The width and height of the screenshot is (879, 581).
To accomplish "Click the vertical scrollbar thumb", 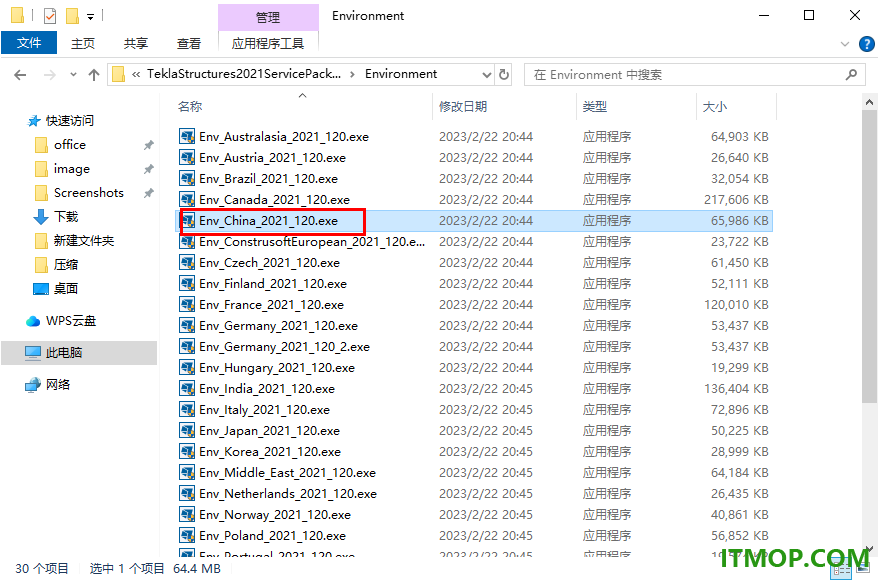I will click(x=869, y=256).
